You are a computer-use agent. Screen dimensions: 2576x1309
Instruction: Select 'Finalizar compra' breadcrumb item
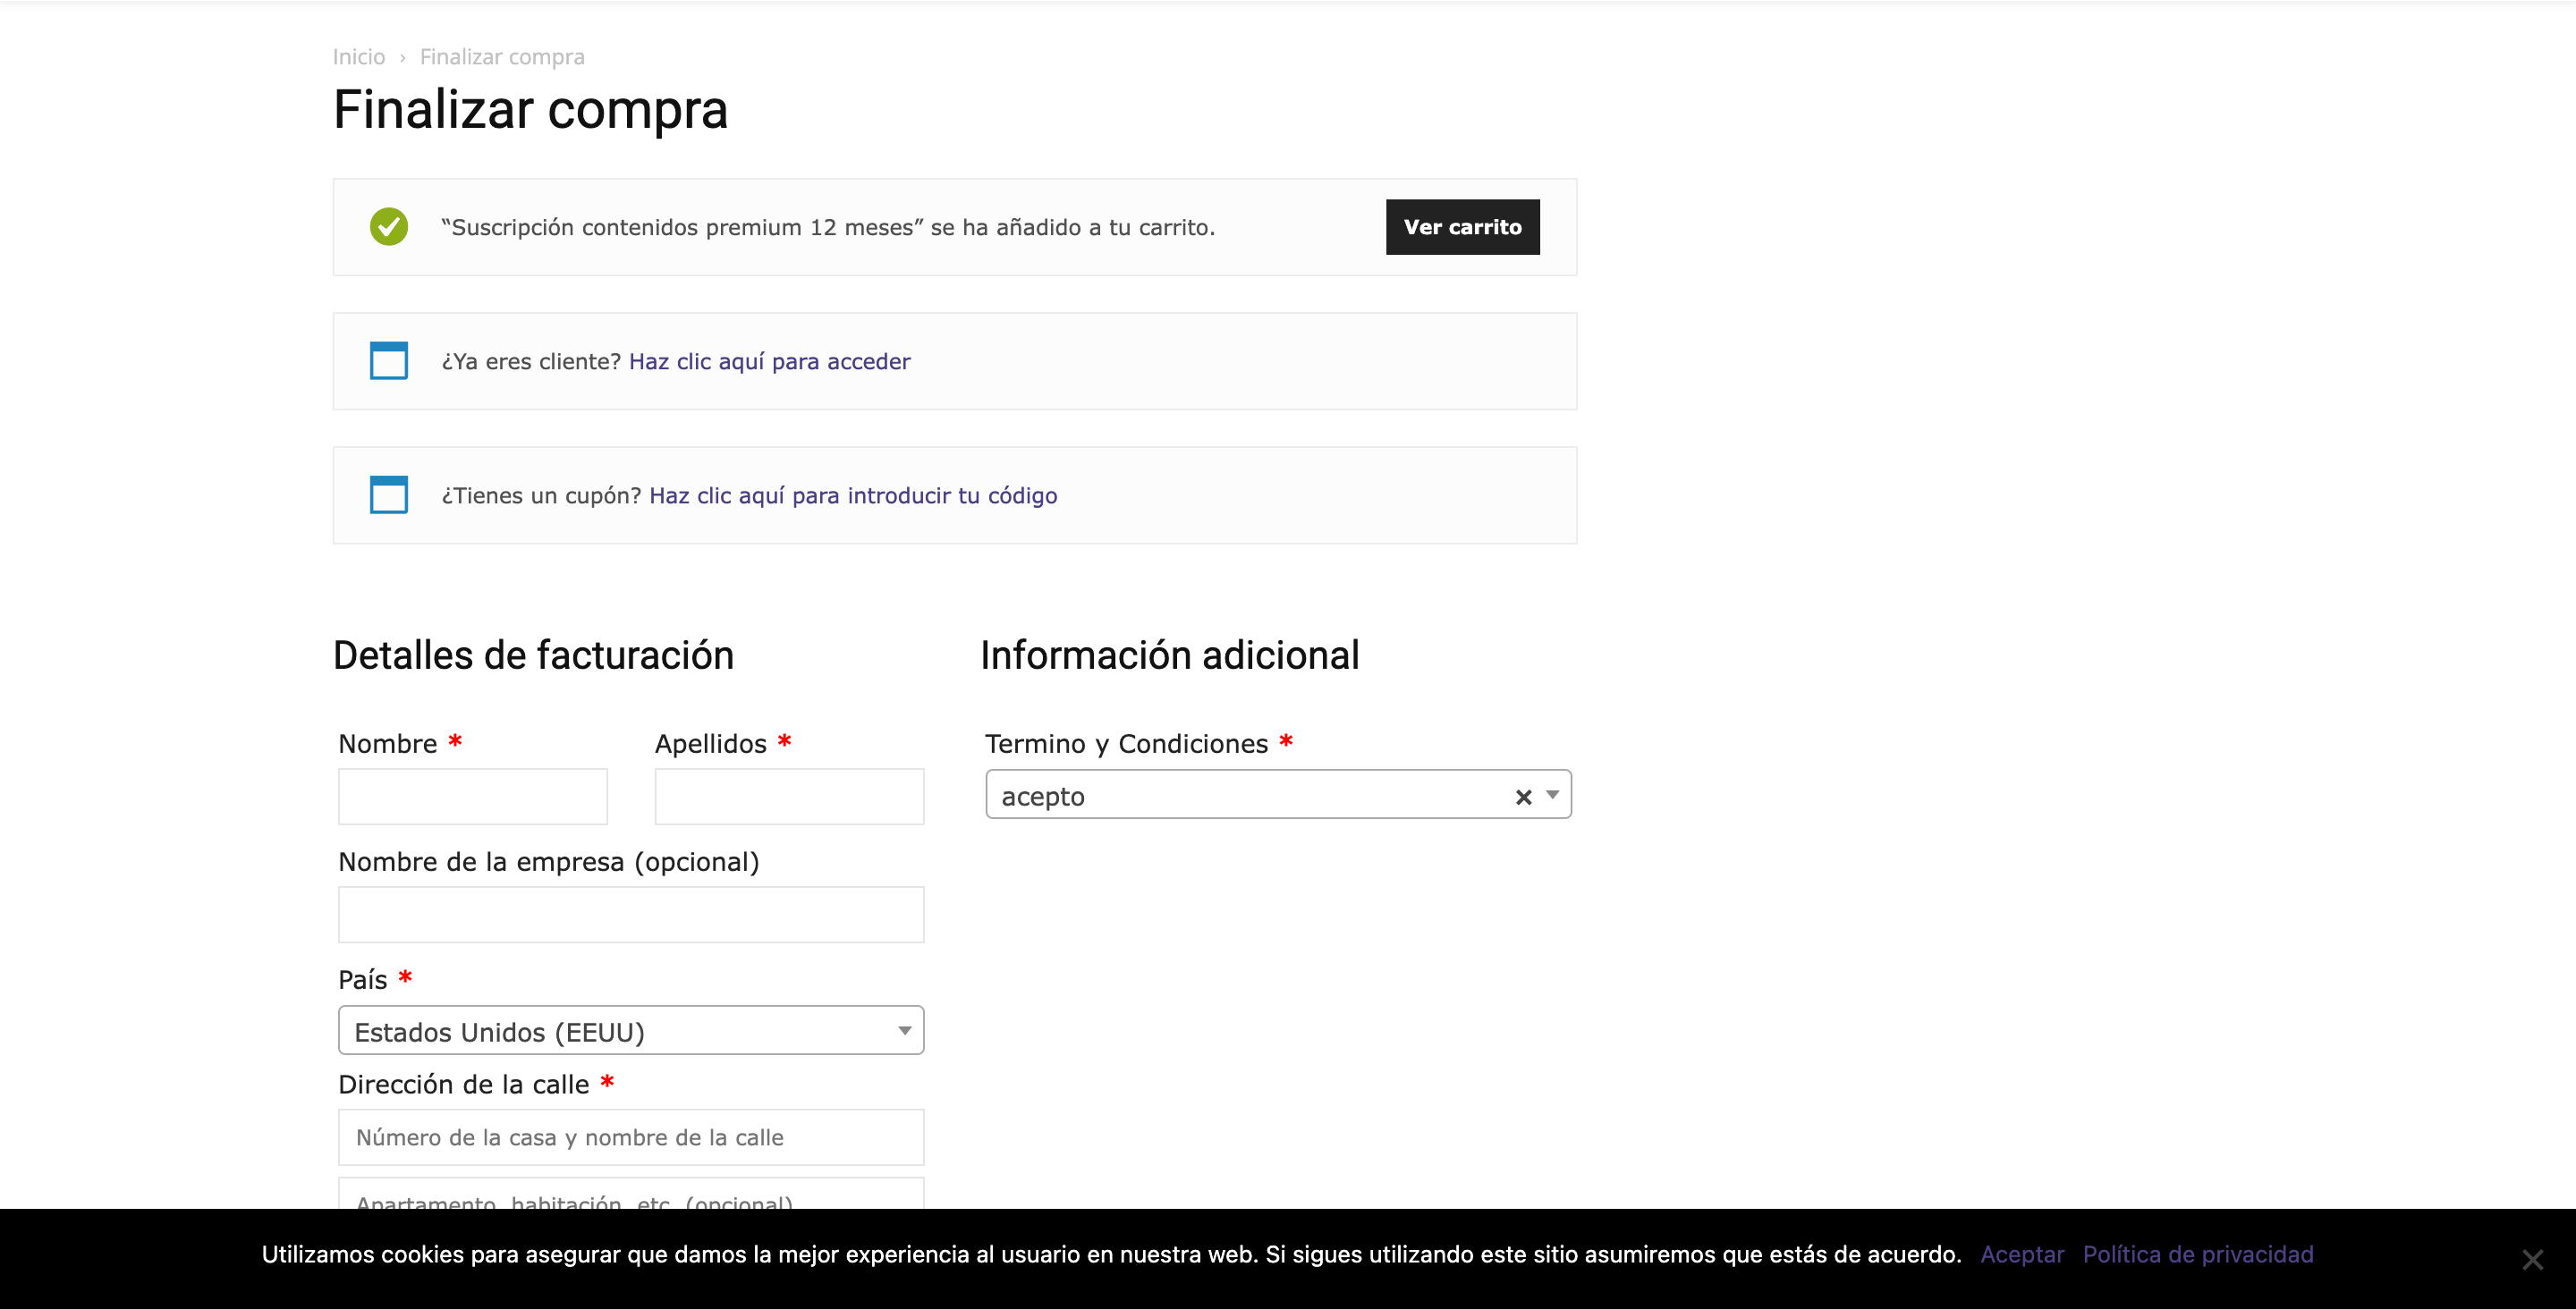[502, 57]
